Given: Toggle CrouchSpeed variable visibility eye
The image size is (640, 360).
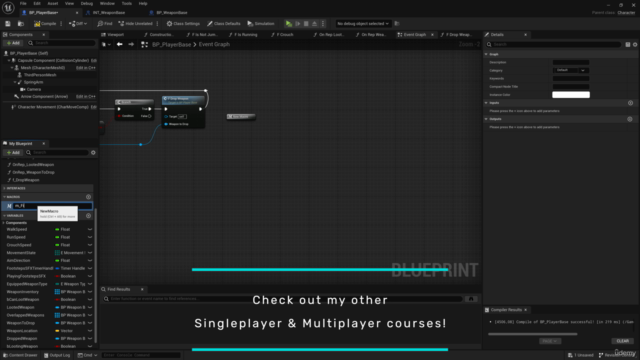Looking at the screenshot, I should click(90, 245).
